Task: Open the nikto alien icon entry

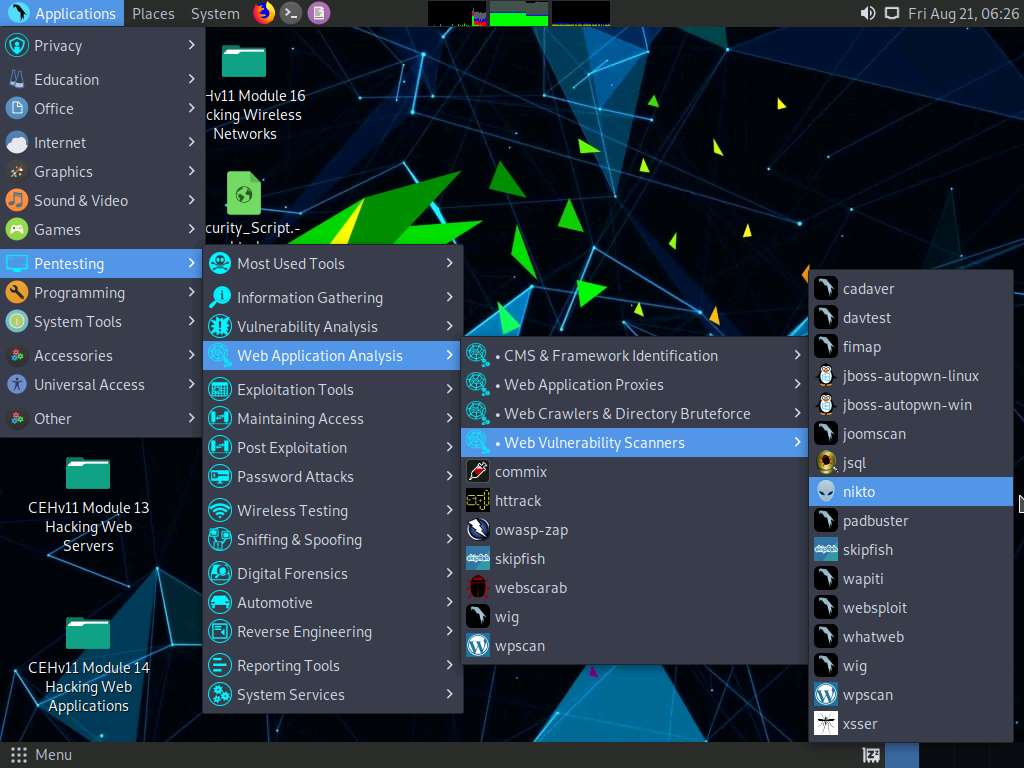Action: [825, 492]
